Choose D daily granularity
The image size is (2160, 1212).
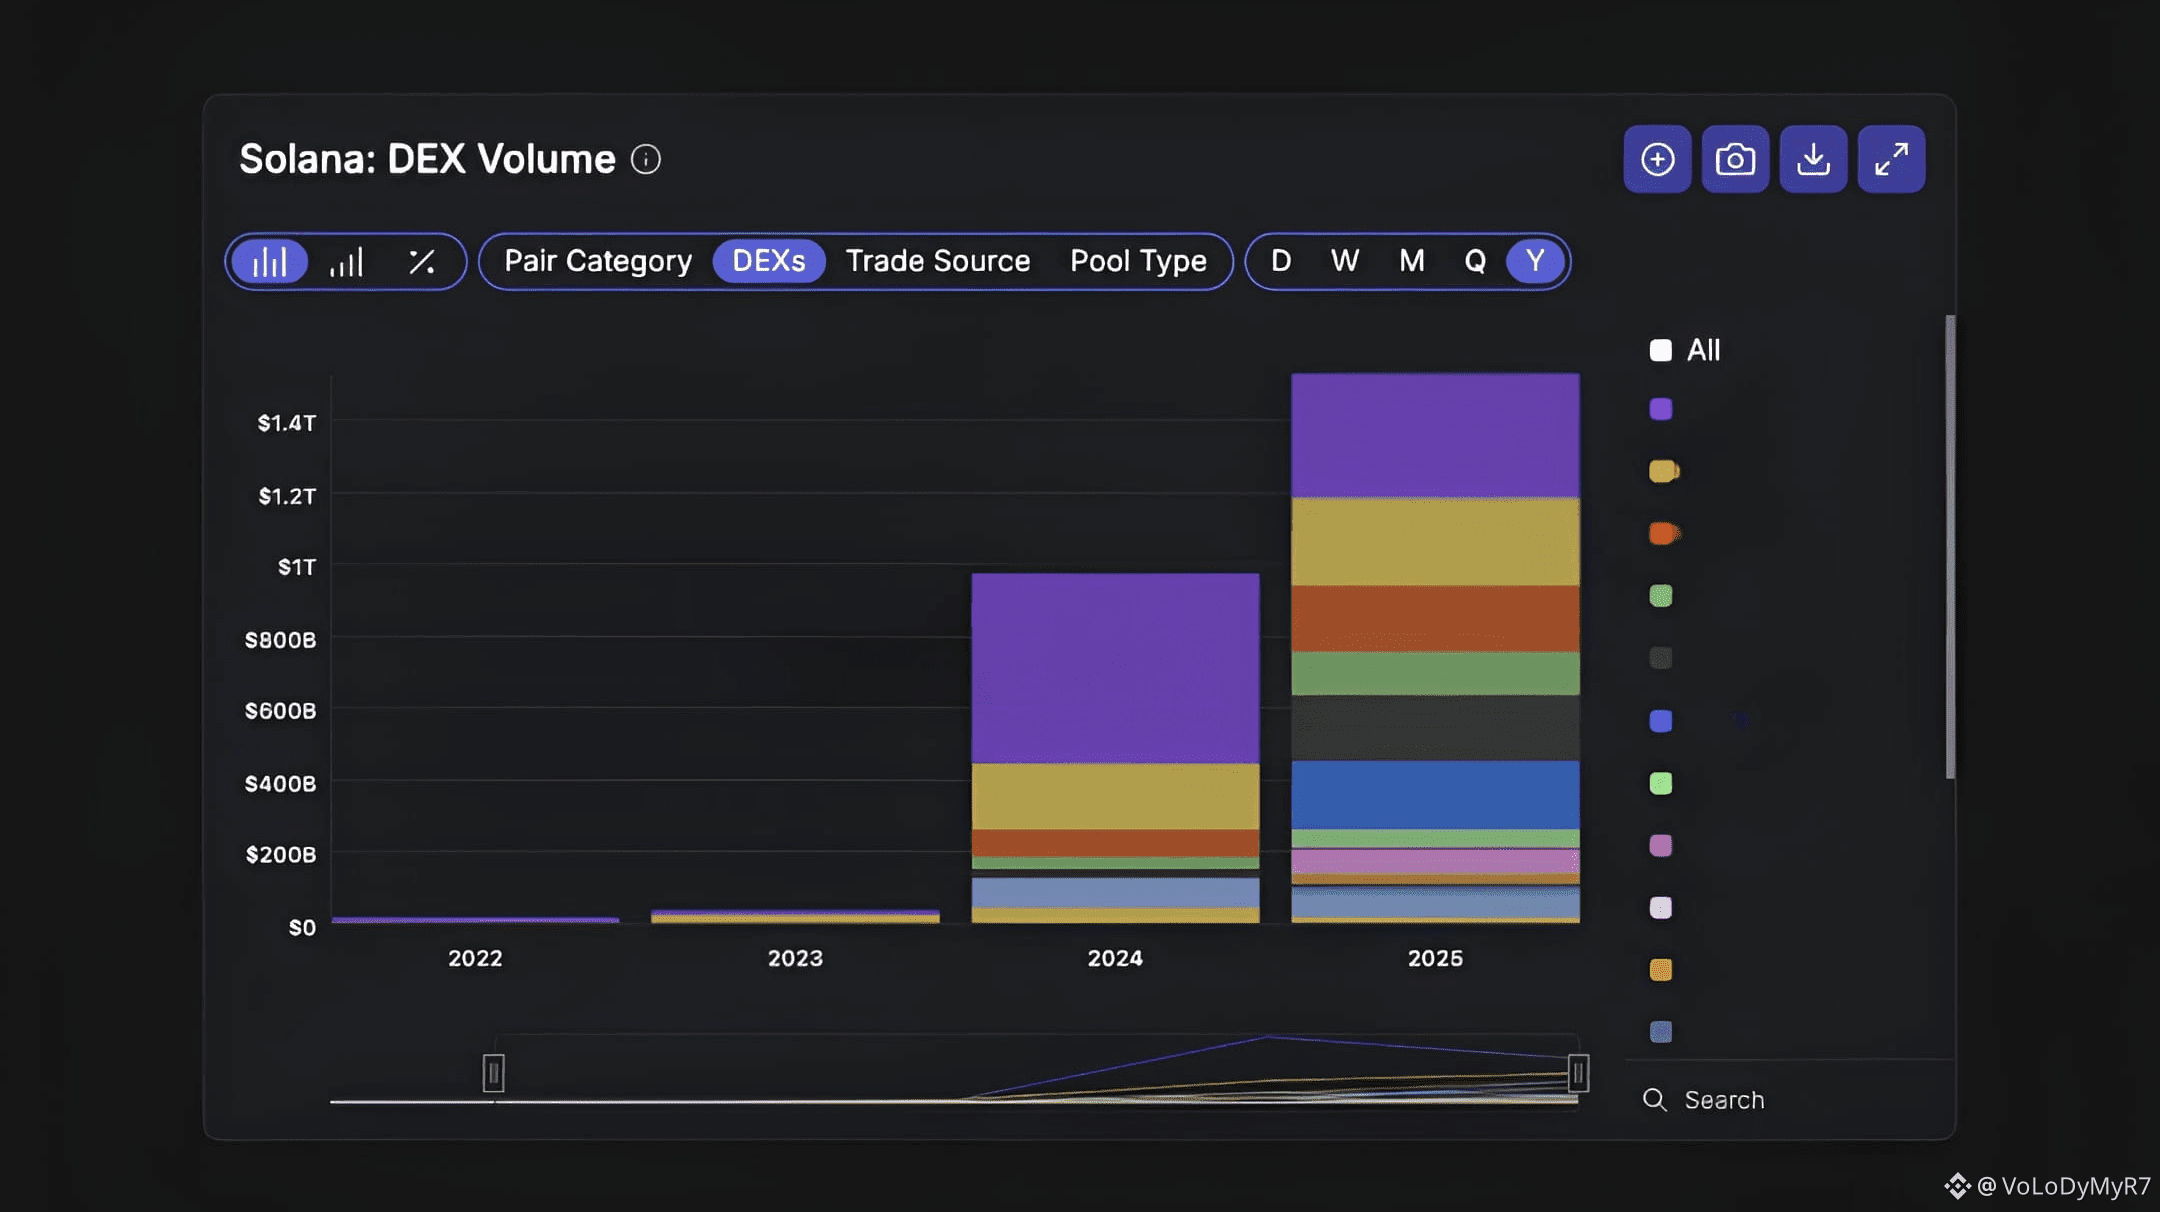point(1281,261)
